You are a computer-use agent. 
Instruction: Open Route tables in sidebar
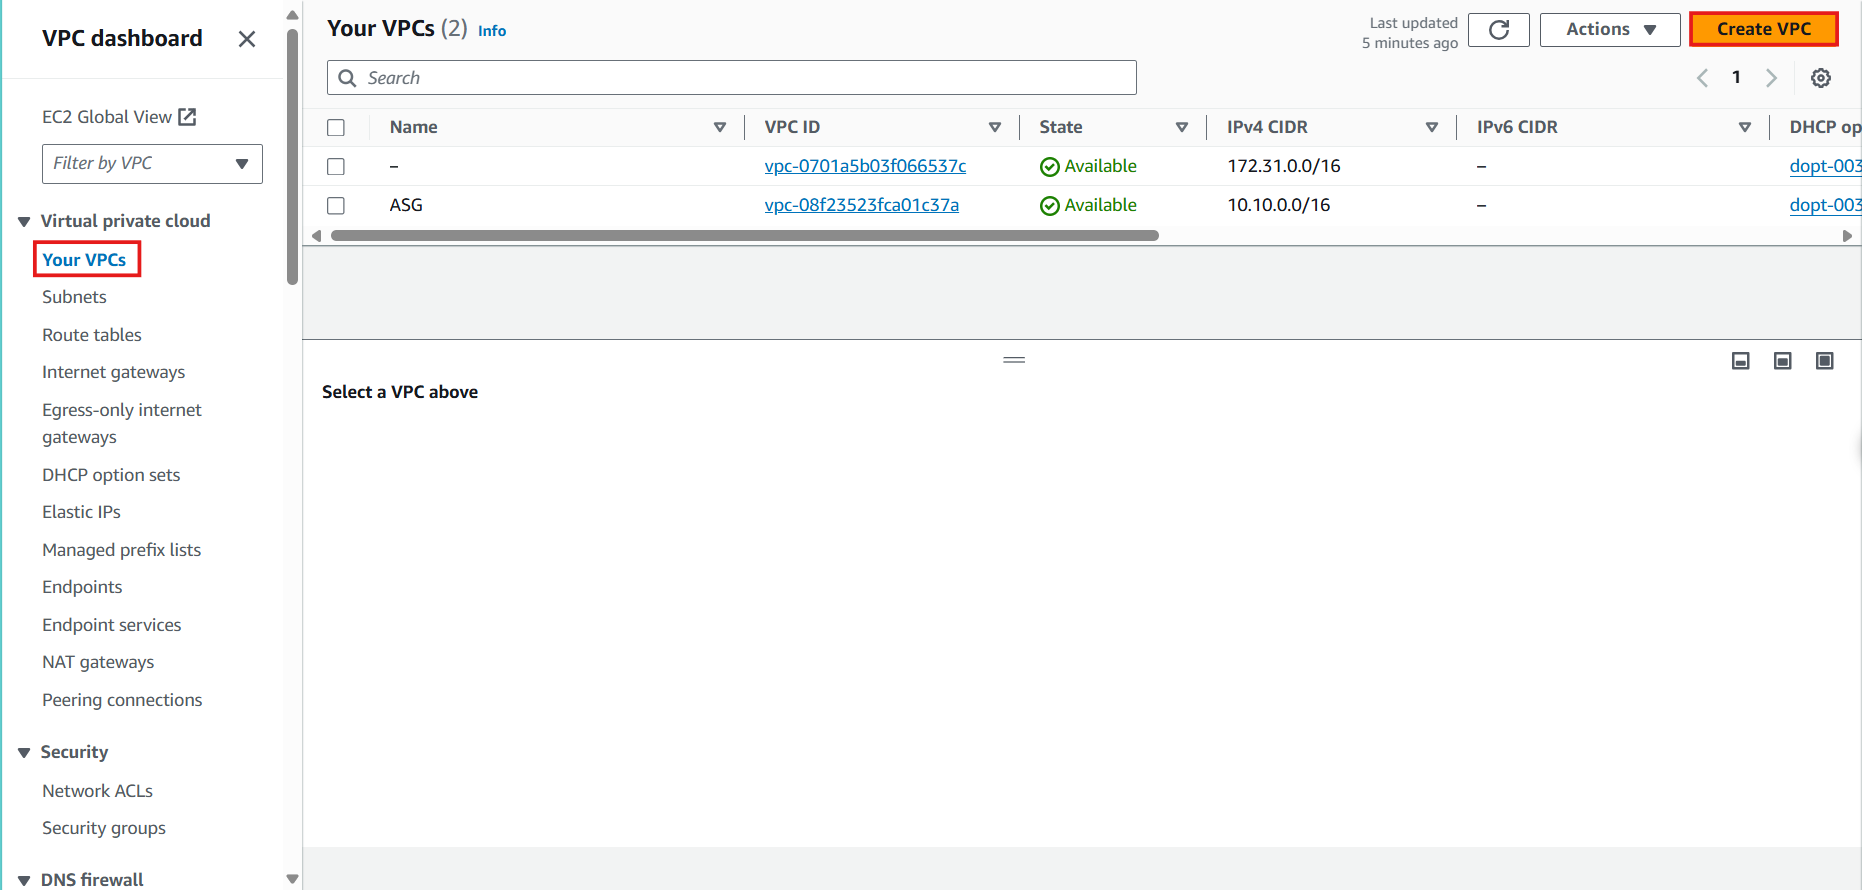(92, 335)
